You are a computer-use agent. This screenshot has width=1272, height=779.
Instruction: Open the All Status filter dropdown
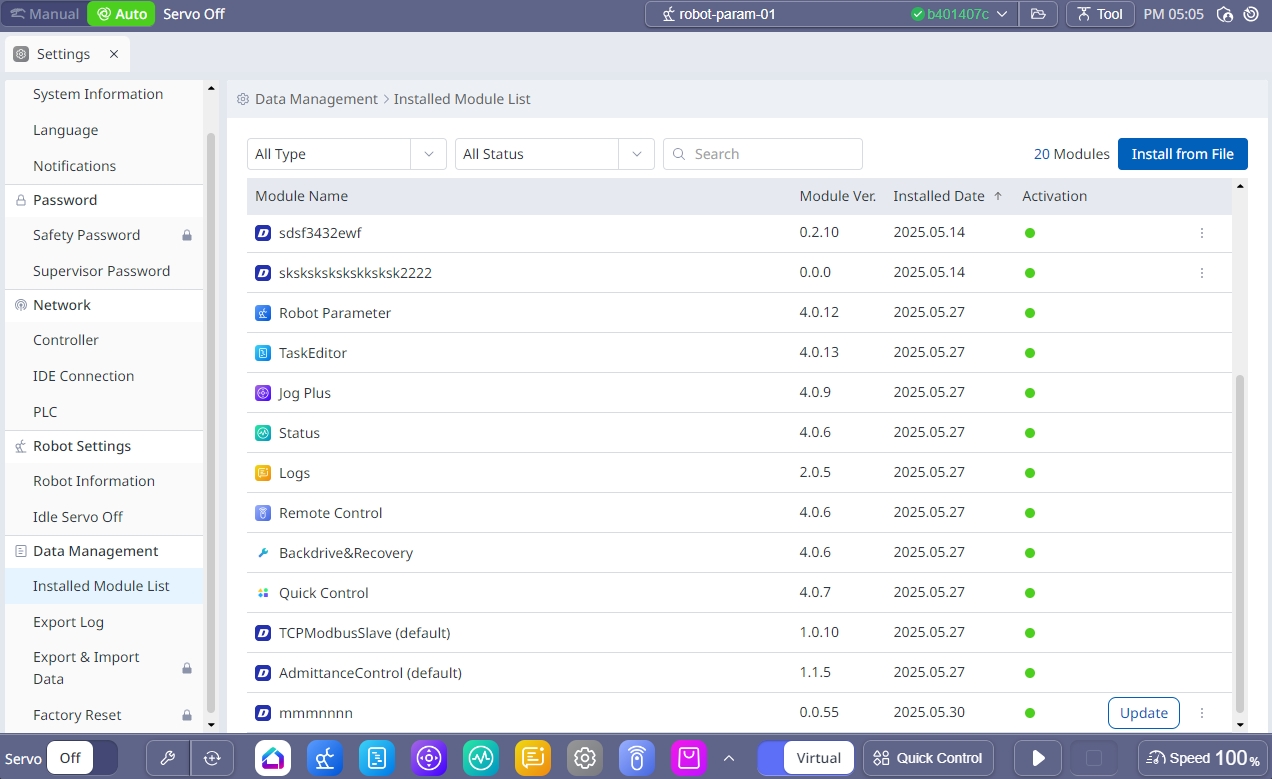click(553, 154)
